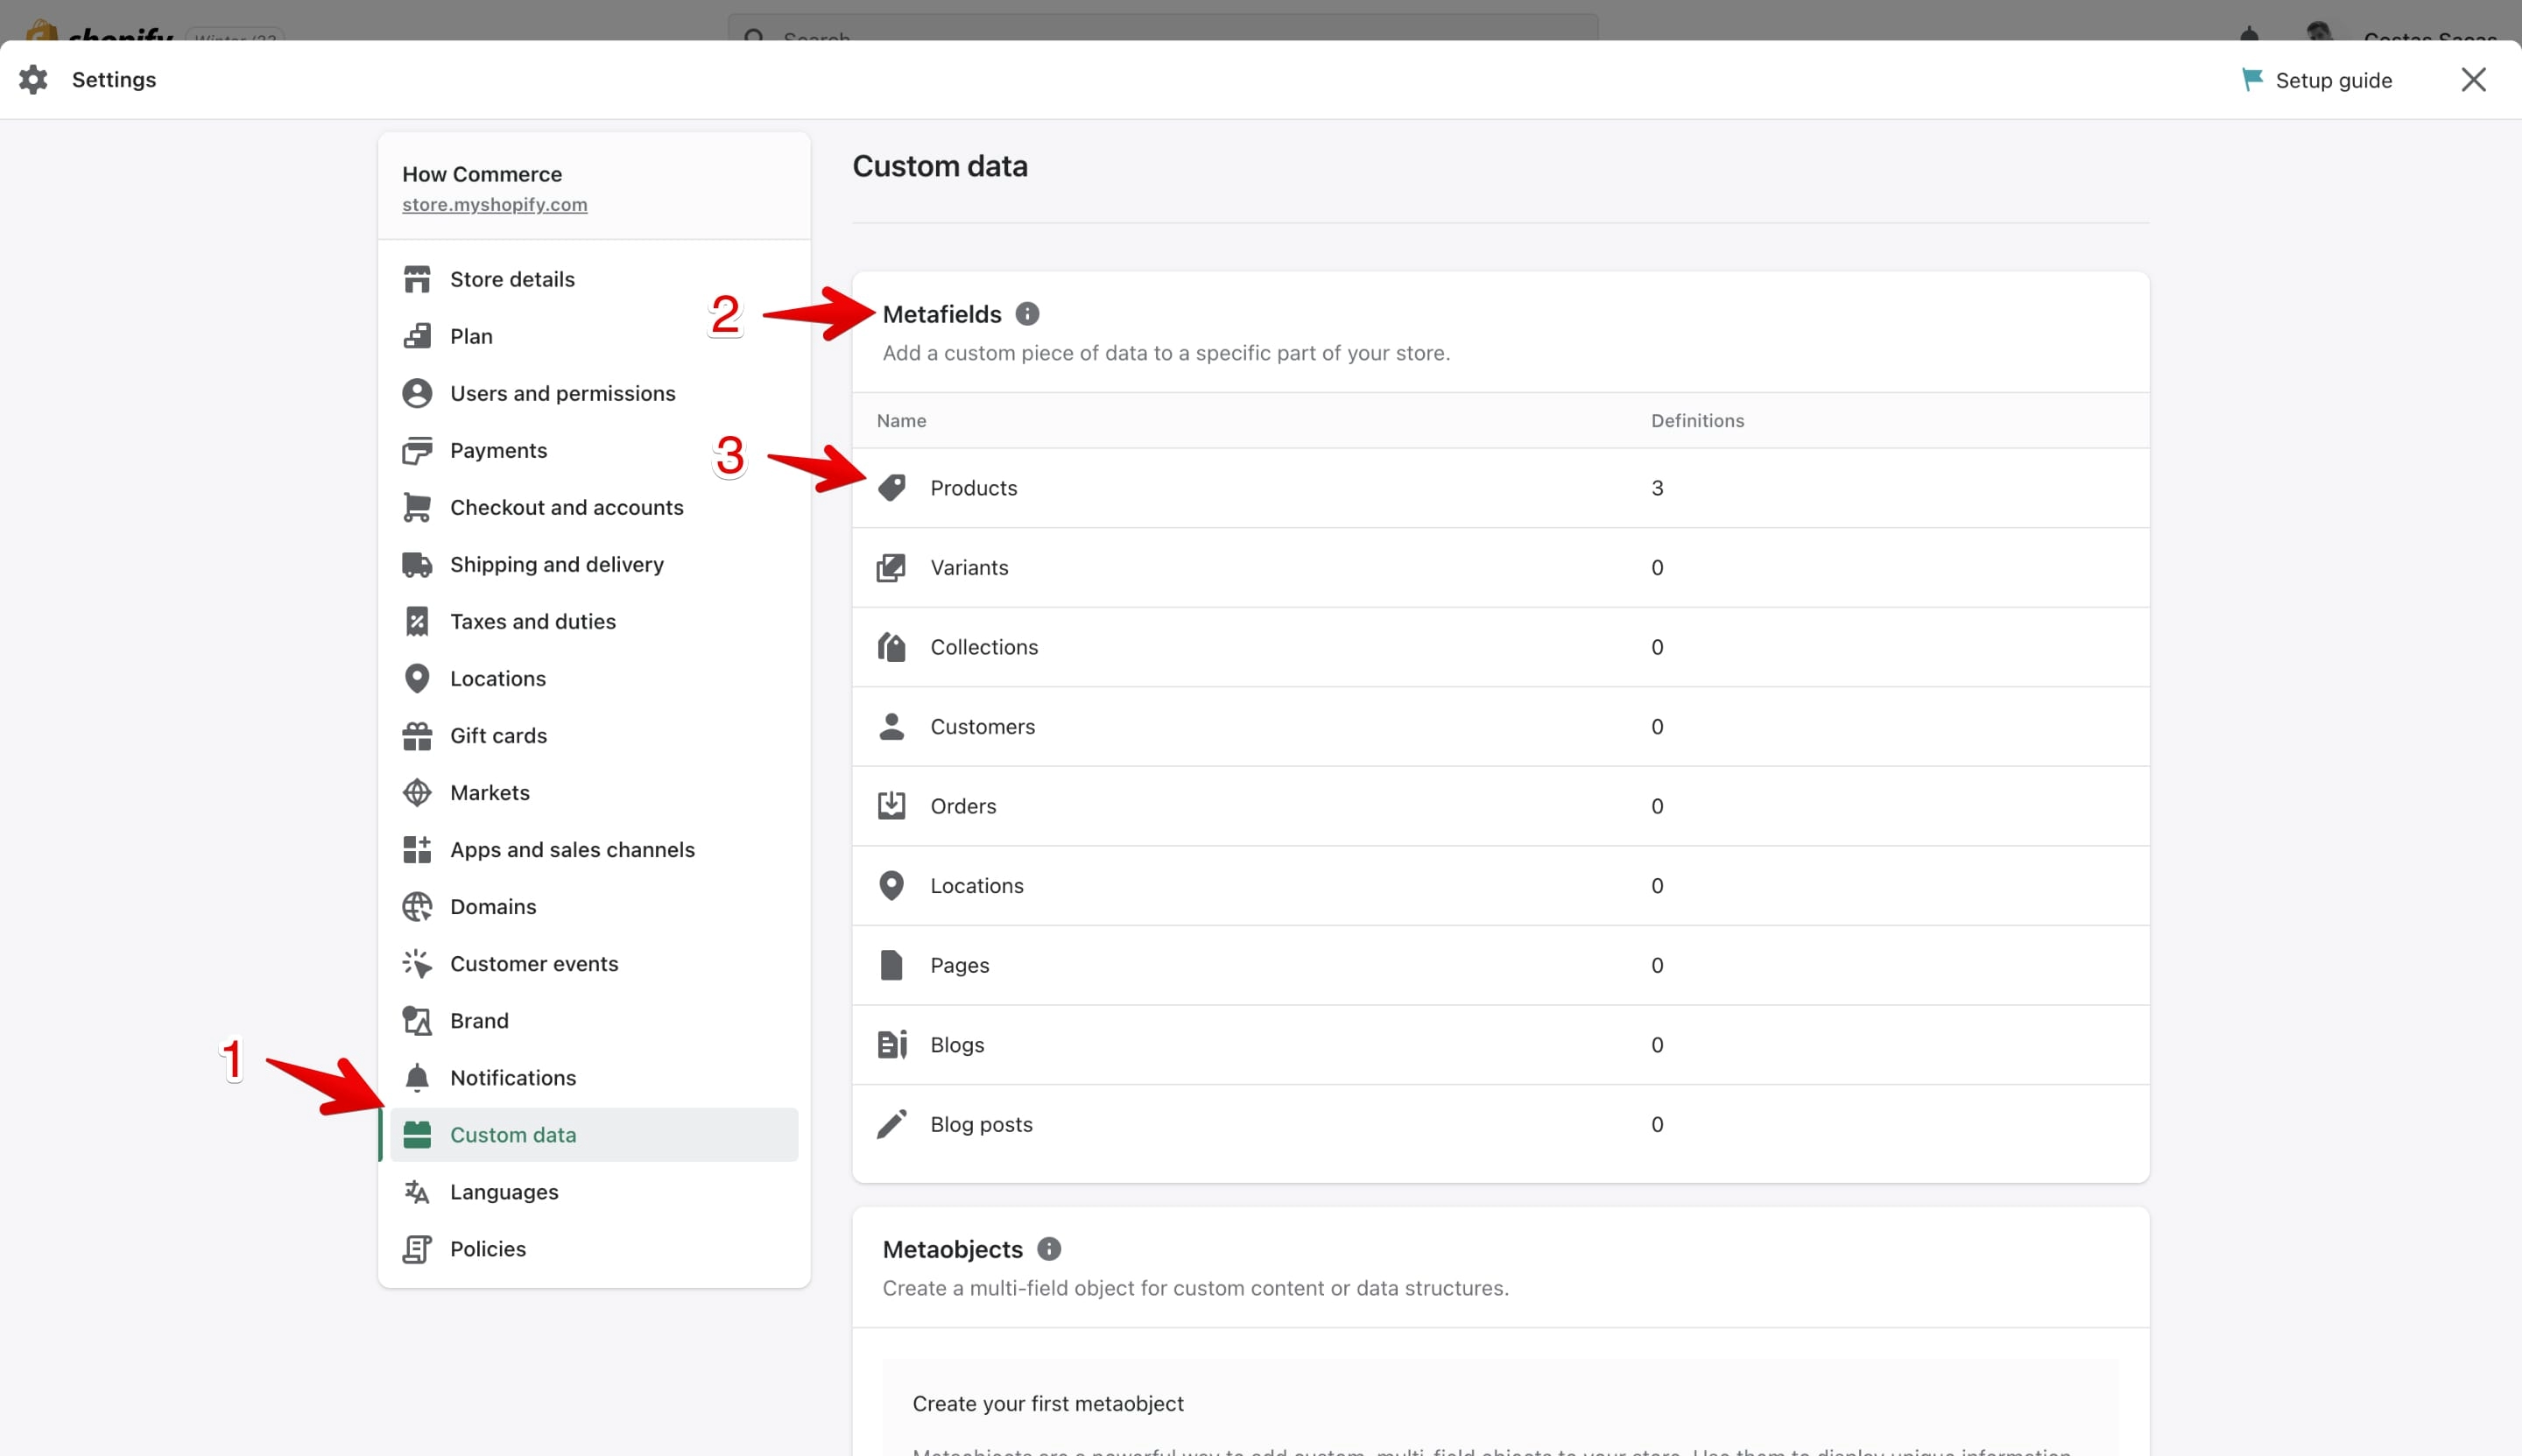The image size is (2522, 1456).
Task: Go to Shipping and delivery
Action: (x=594, y=565)
